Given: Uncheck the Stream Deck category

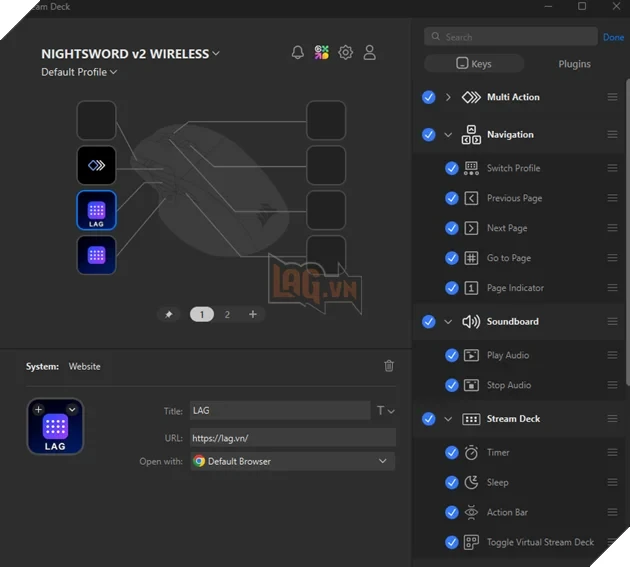Looking at the screenshot, I should pos(429,419).
